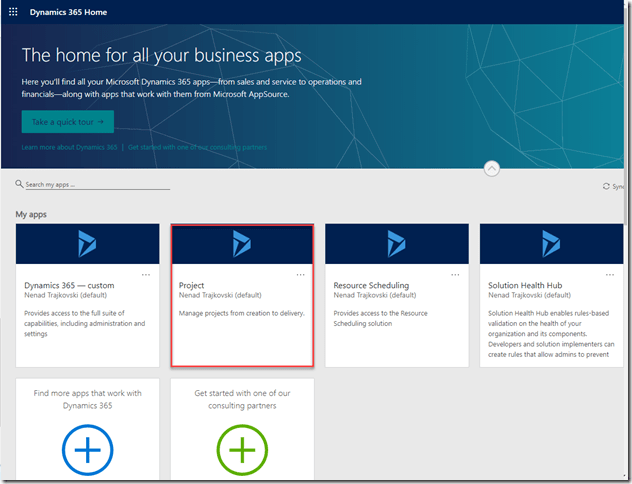
Task: Click the green plus consulting partners icon
Action: 242,450
